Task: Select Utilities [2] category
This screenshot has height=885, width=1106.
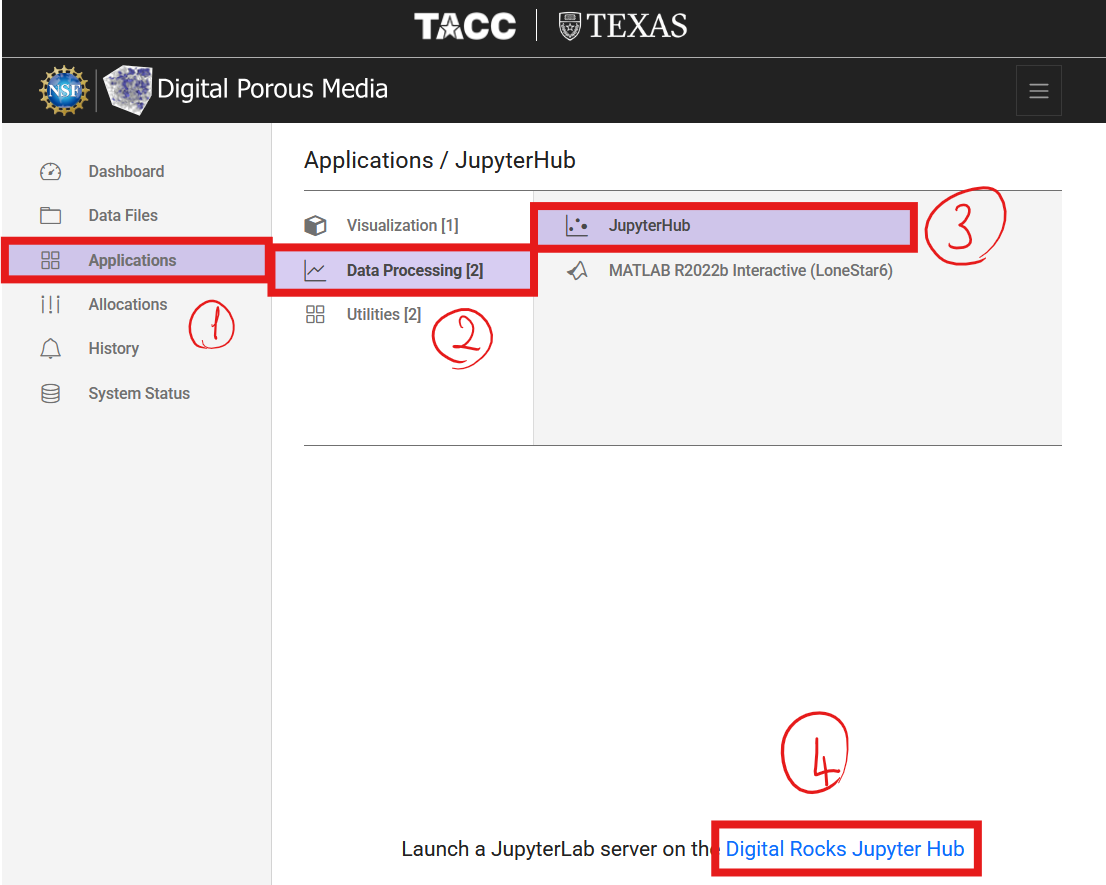Action: (384, 315)
